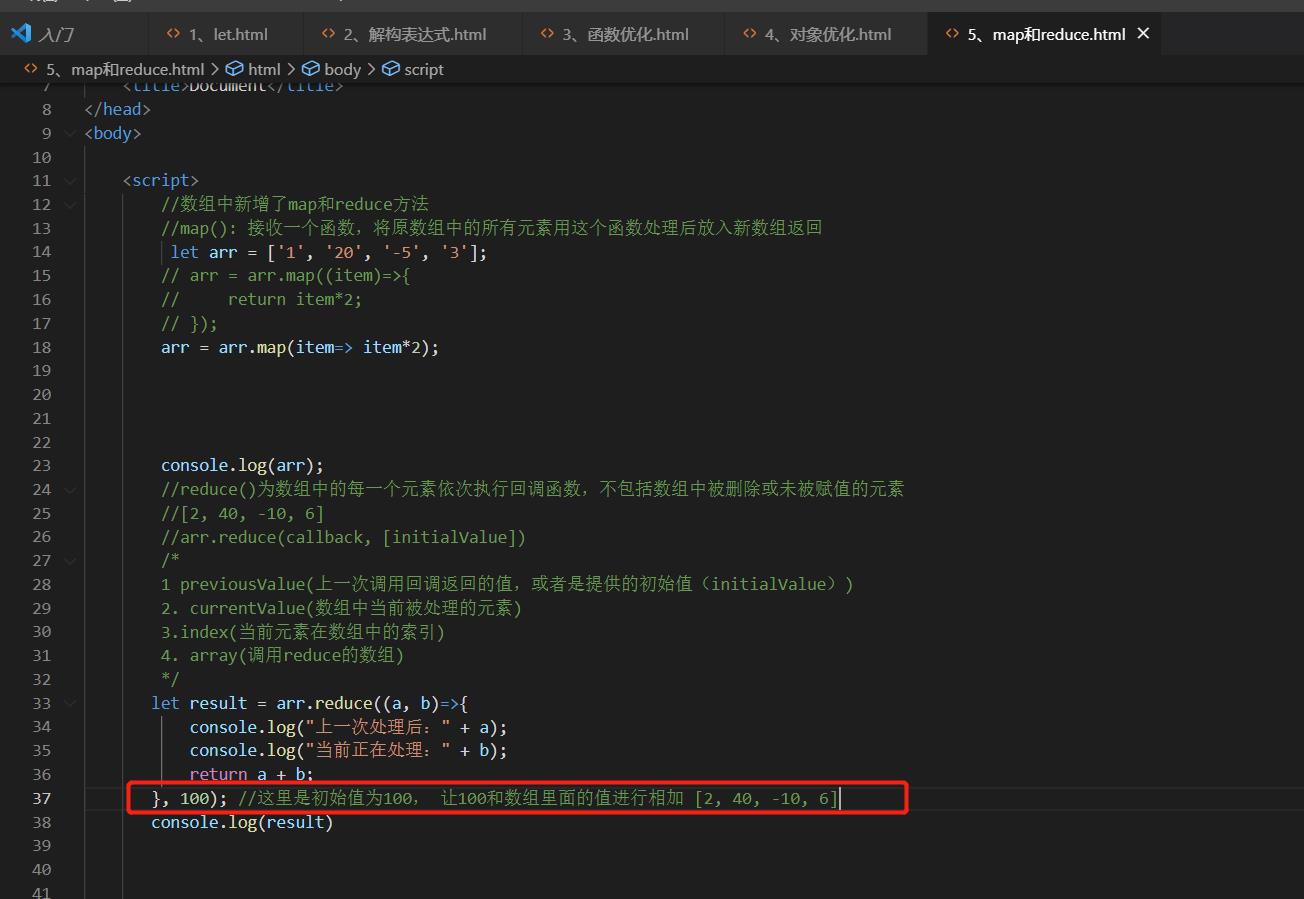Click line number 38 in the gutter
This screenshot has width=1304, height=899.
point(41,822)
